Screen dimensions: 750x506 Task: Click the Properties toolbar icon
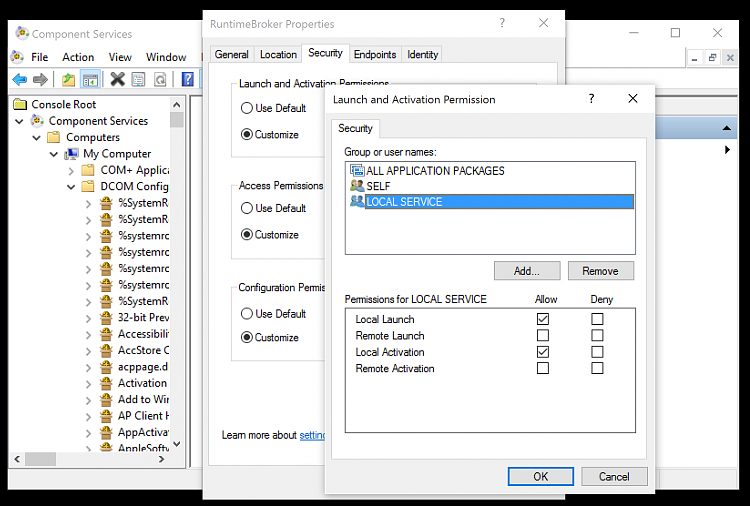(138, 79)
